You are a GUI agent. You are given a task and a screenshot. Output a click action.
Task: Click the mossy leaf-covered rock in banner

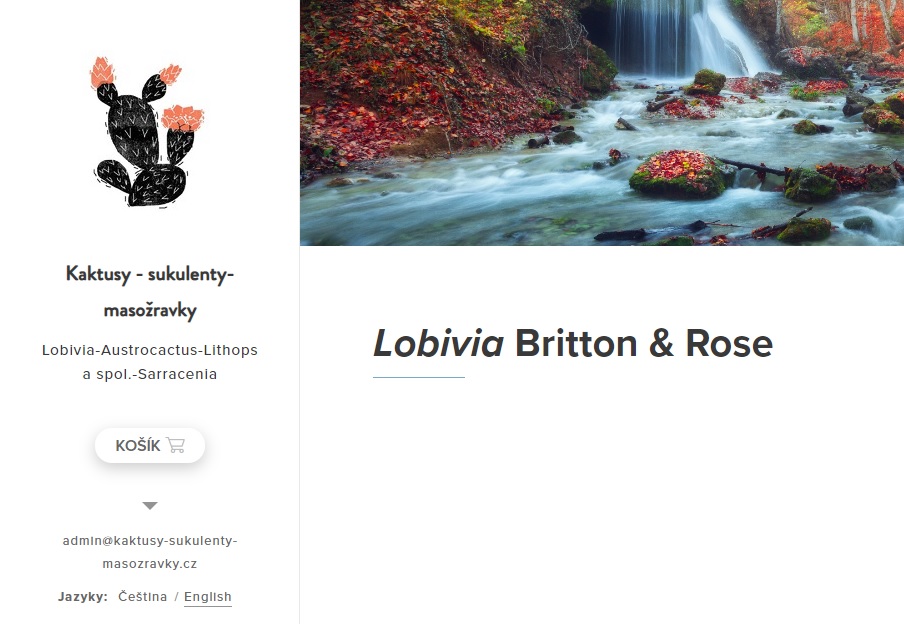point(679,174)
